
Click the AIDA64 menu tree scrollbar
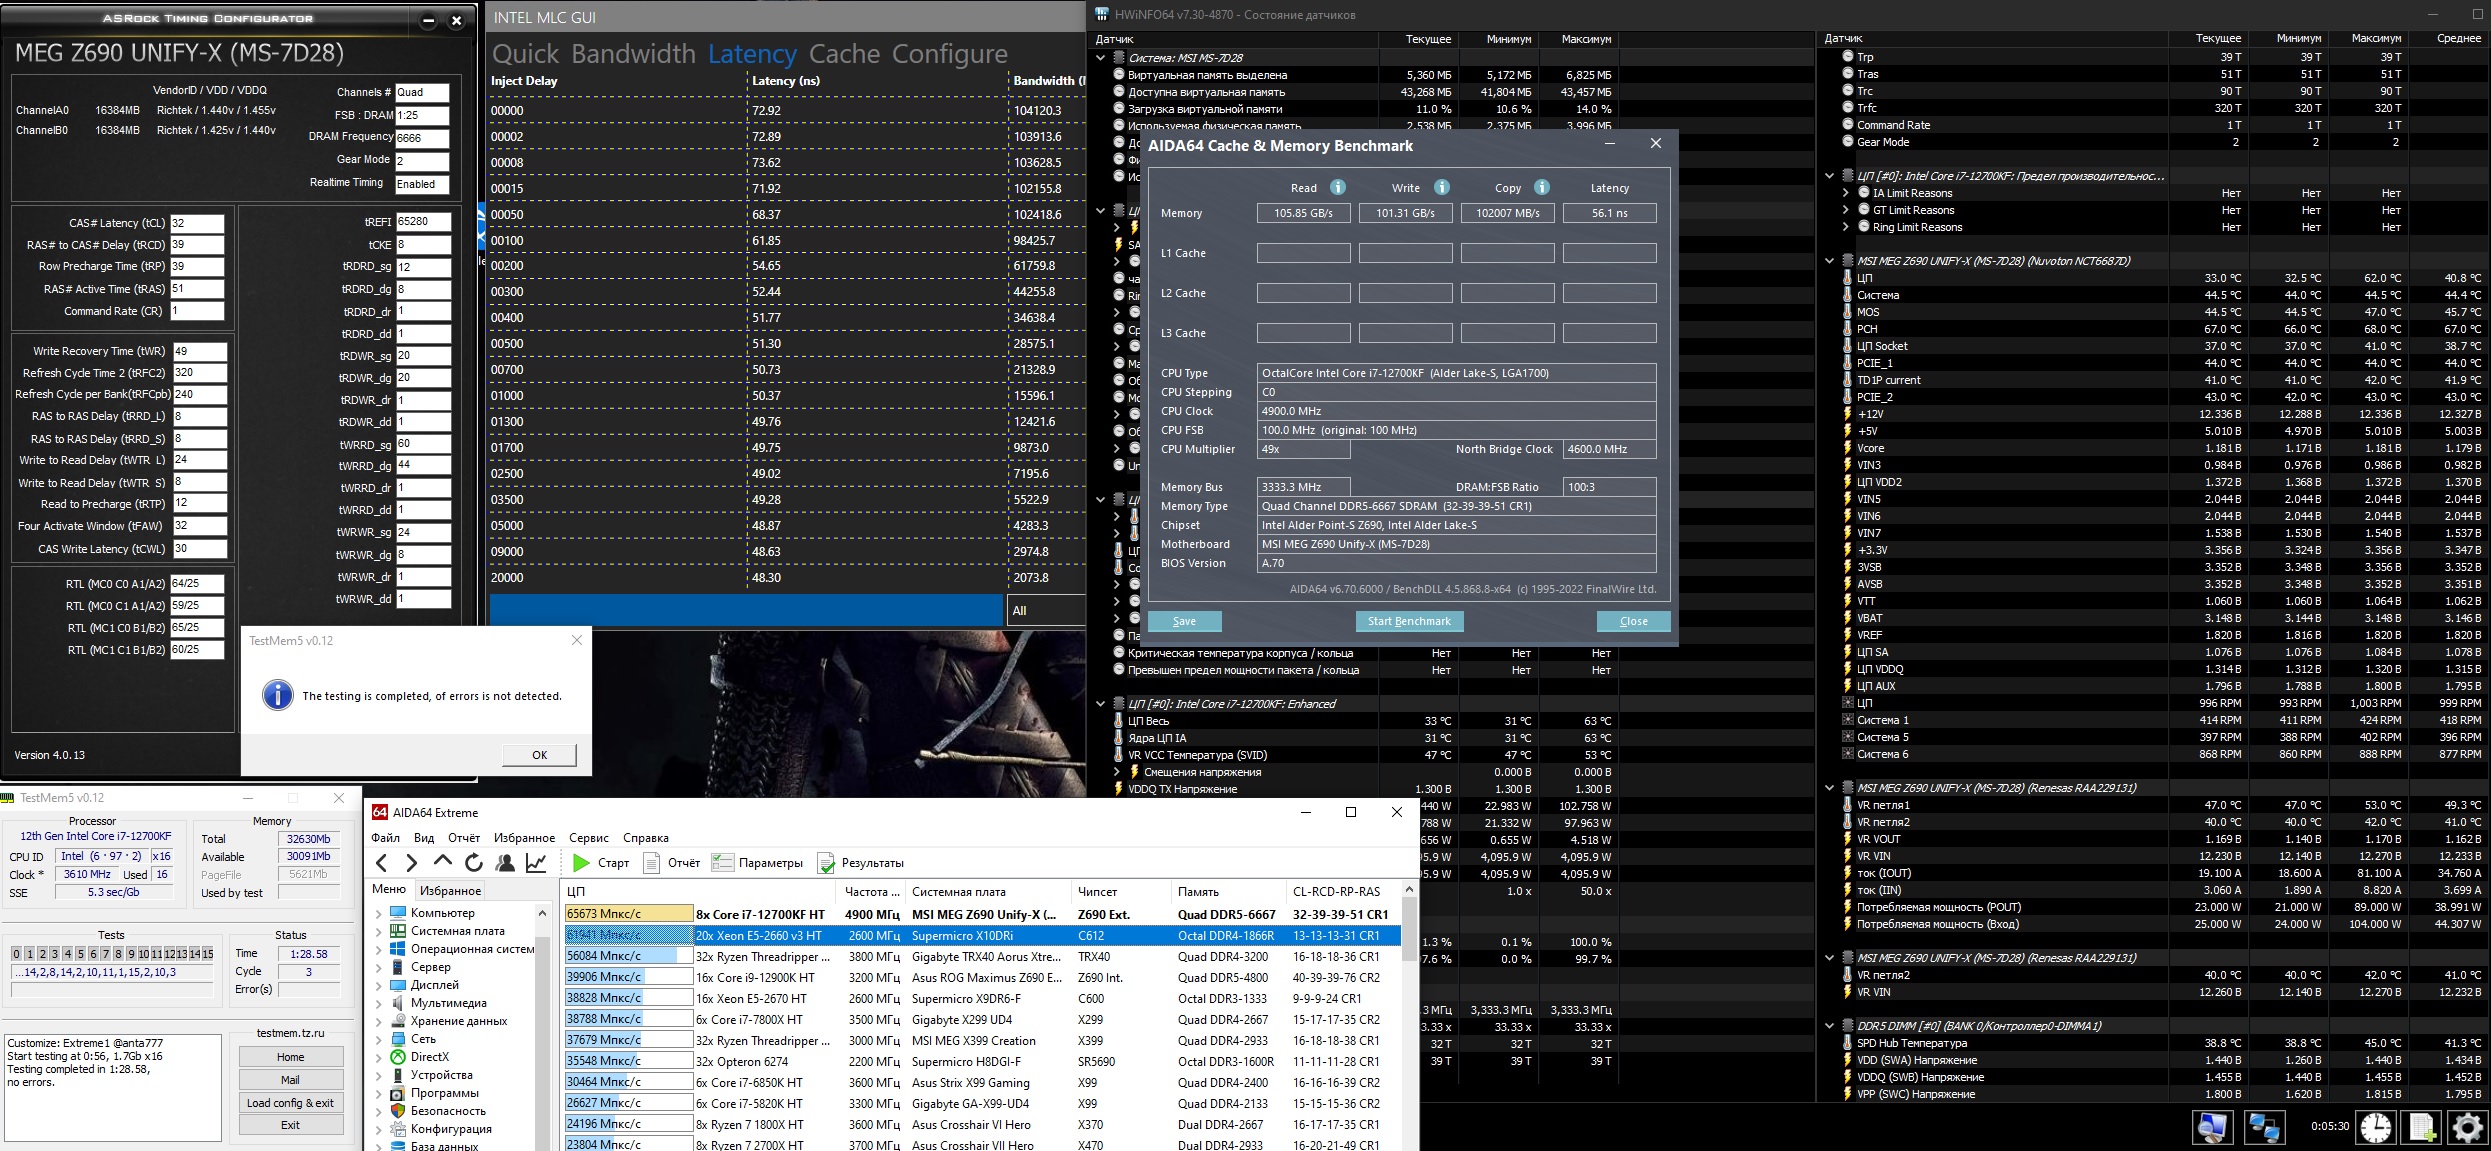click(x=543, y=1030)
